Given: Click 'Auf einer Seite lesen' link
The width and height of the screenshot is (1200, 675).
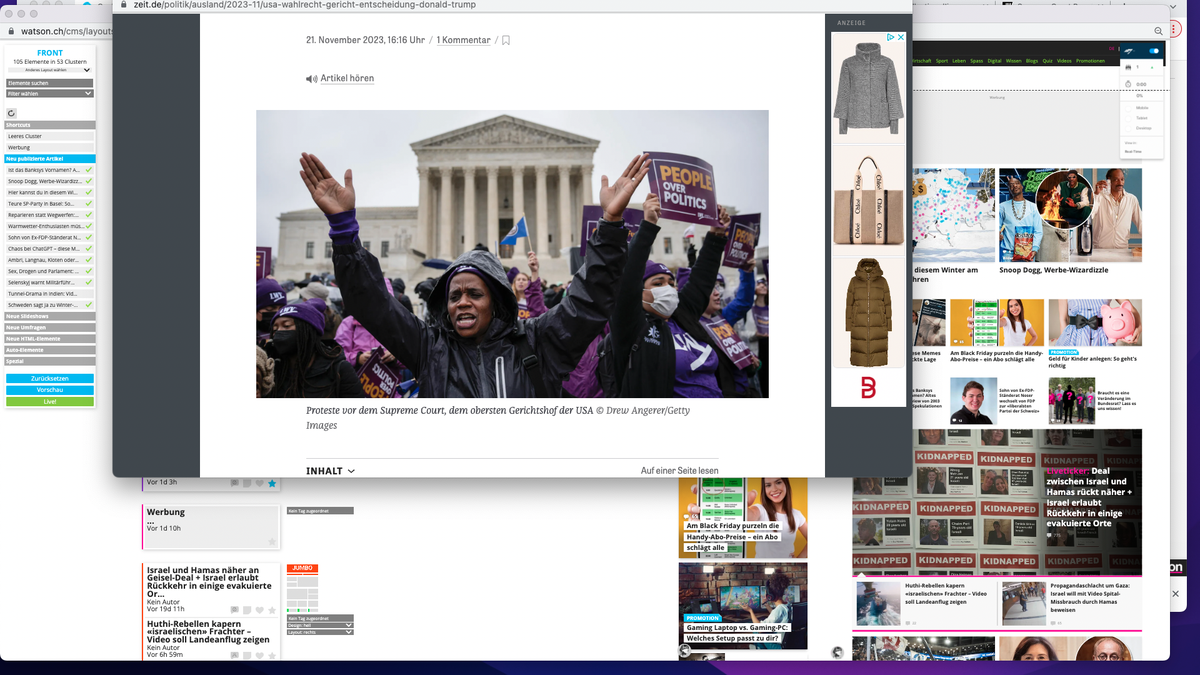Looking at the screenshot, I should click(679, 471).
